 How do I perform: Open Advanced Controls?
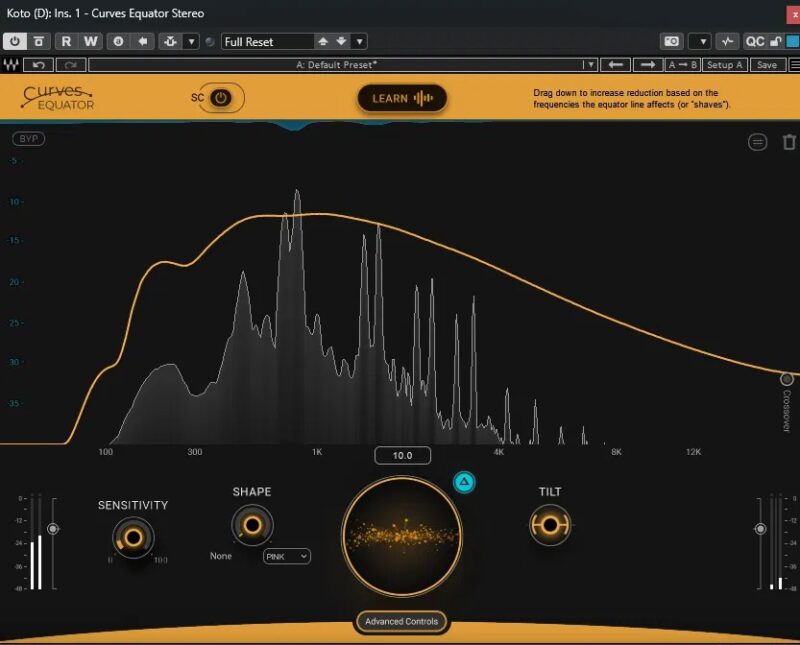pyautogui.click(x=402, y=622)
